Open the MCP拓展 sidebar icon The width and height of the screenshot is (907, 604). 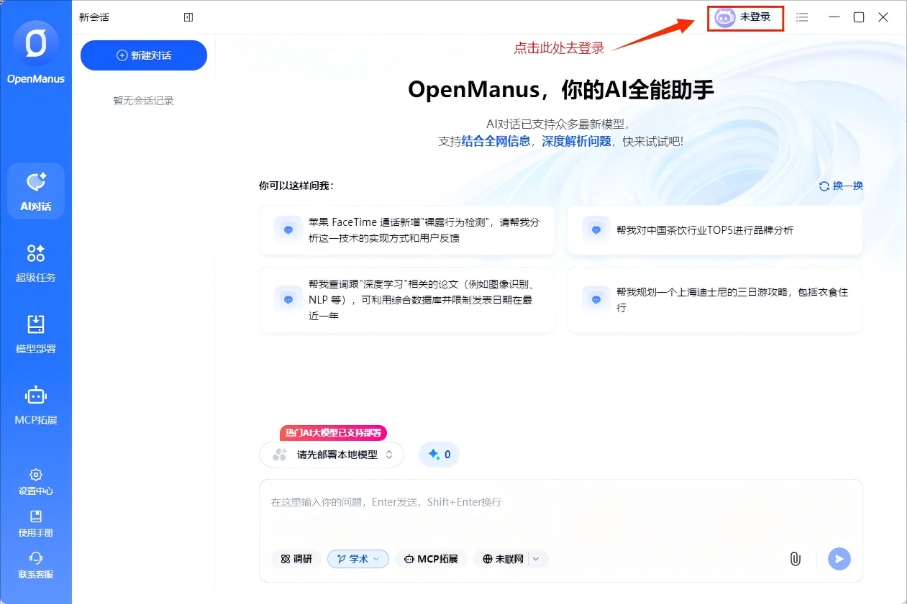click(x=36, y=405)
